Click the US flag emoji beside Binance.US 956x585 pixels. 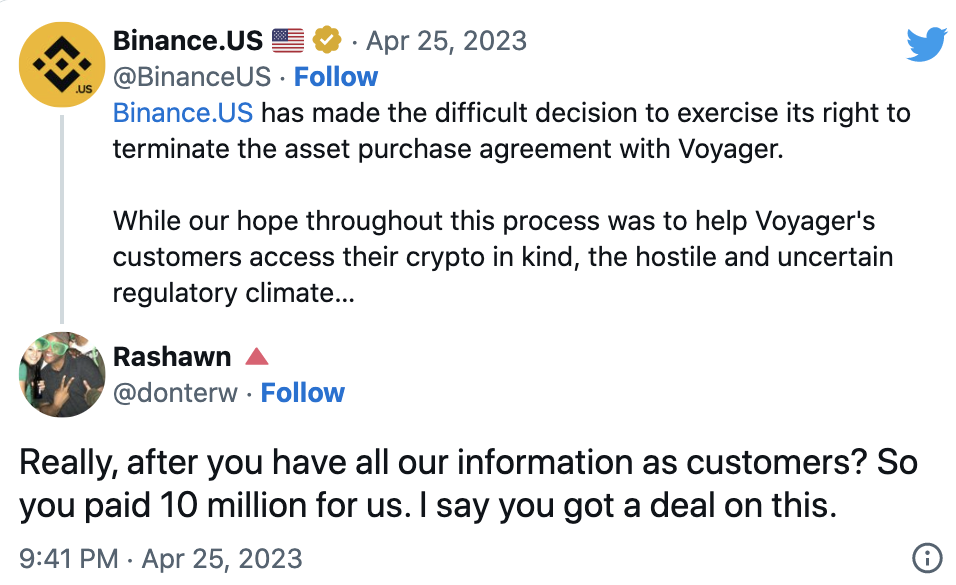pos(287,41)
